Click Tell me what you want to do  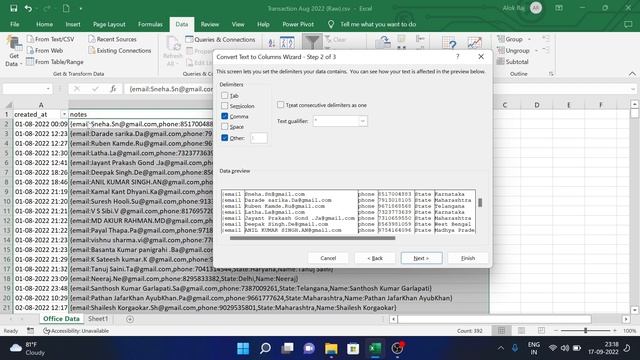tap(378, 24)
